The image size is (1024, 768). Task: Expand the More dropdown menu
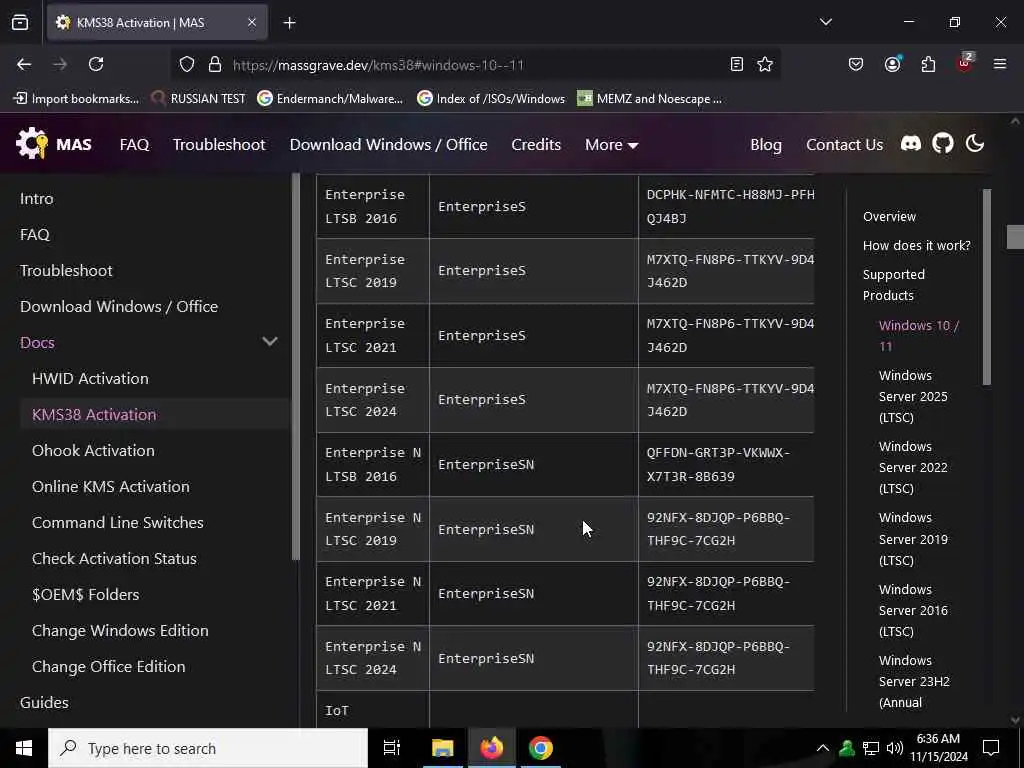(611, 144)
